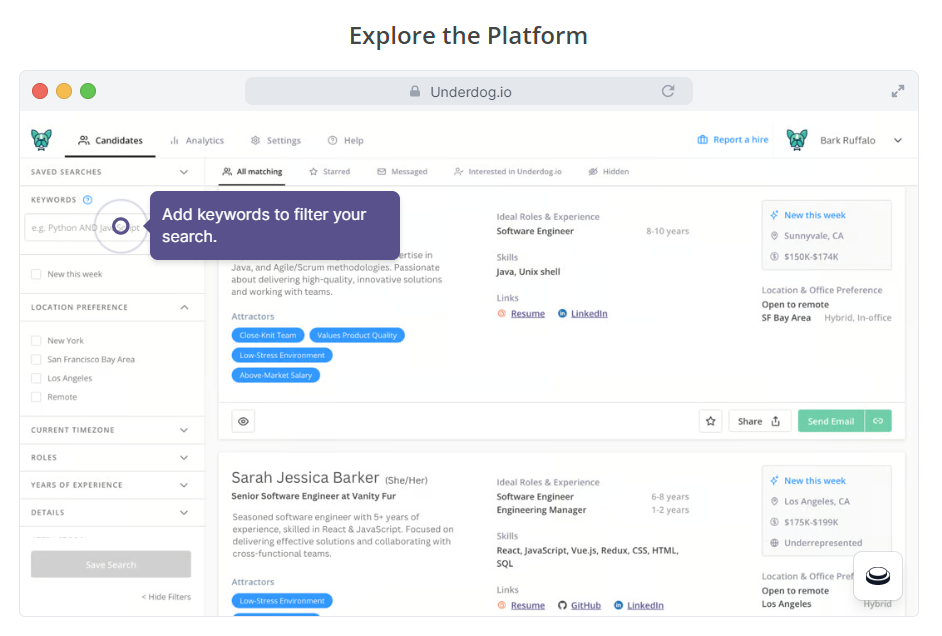Viewport: 942px width, 636px height.
Task: Click the Underdog.io bulldog logo
Action: click(41, 140)
